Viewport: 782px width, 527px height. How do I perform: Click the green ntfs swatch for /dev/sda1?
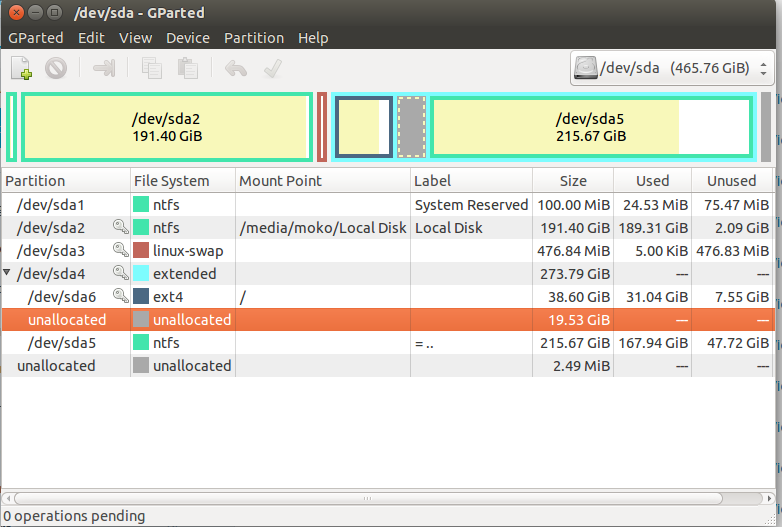[141, 205]
